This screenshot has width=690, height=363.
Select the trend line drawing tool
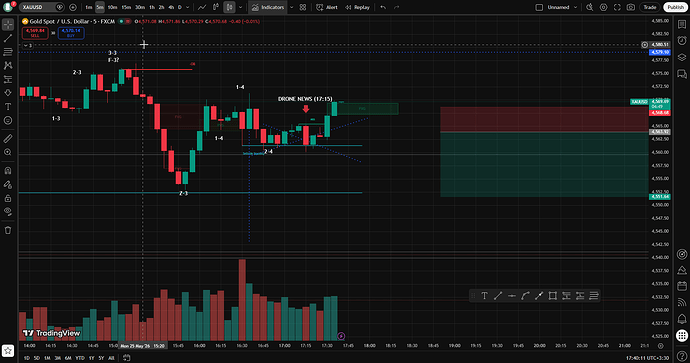pos(8,39)
